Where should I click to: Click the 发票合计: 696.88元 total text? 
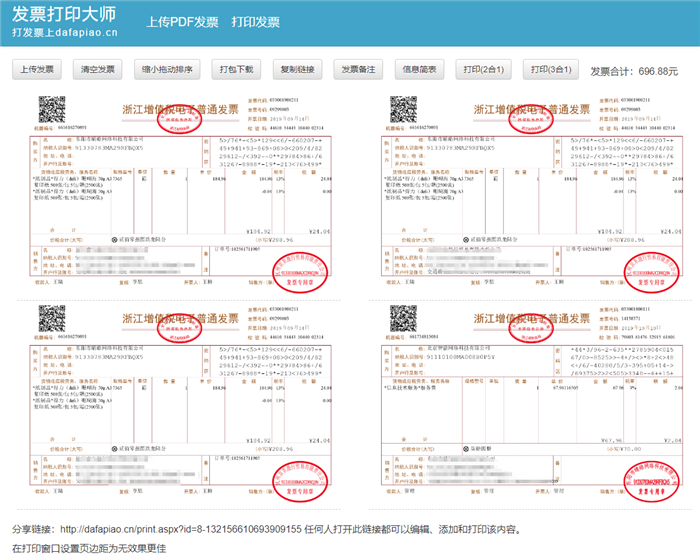pos(634,71)
